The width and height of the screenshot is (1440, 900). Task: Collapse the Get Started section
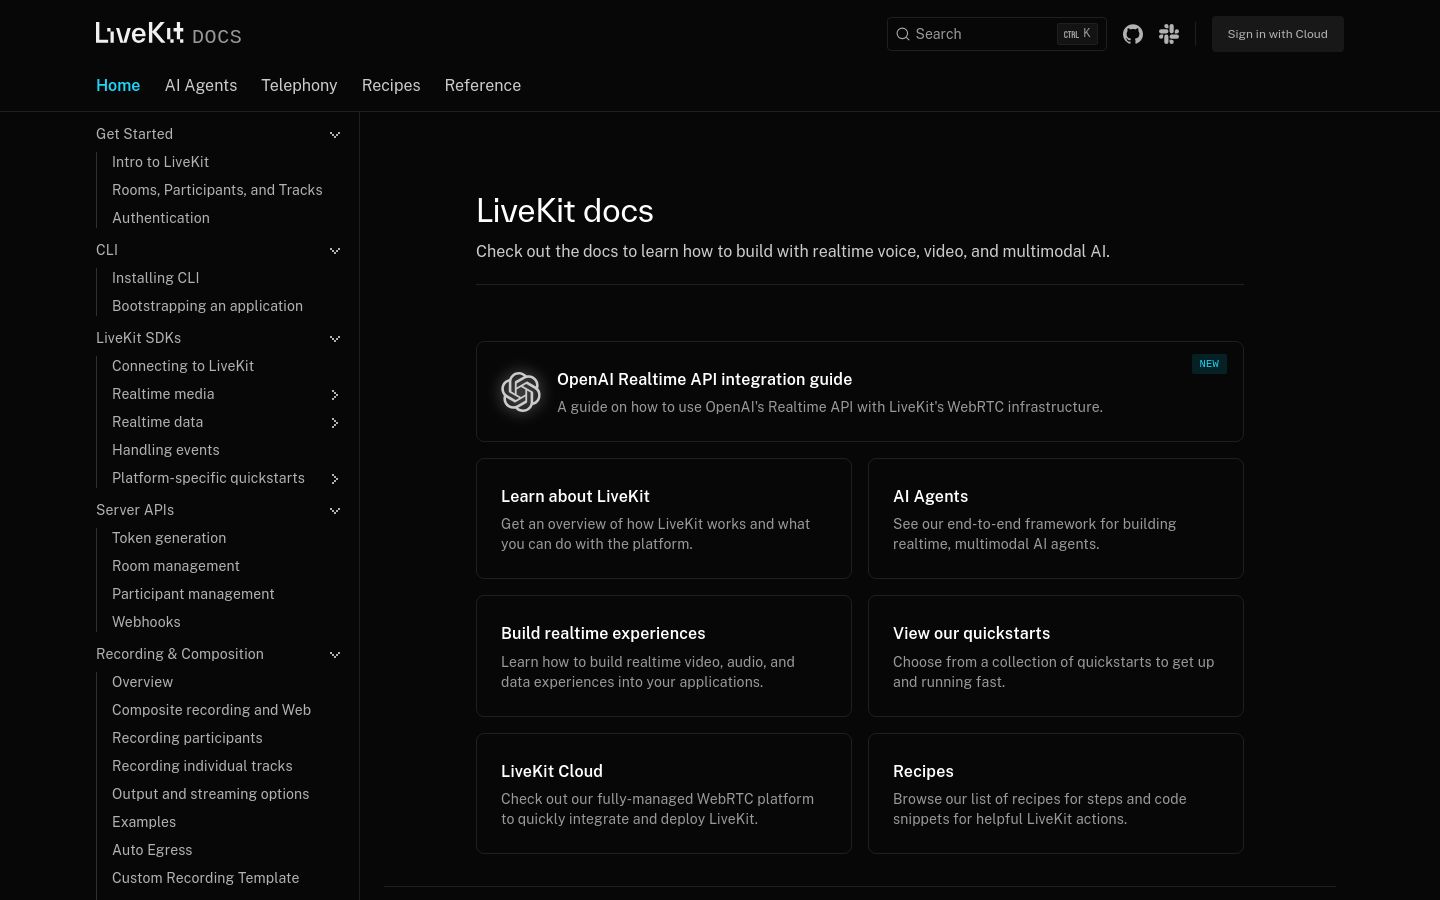[335, 135]
